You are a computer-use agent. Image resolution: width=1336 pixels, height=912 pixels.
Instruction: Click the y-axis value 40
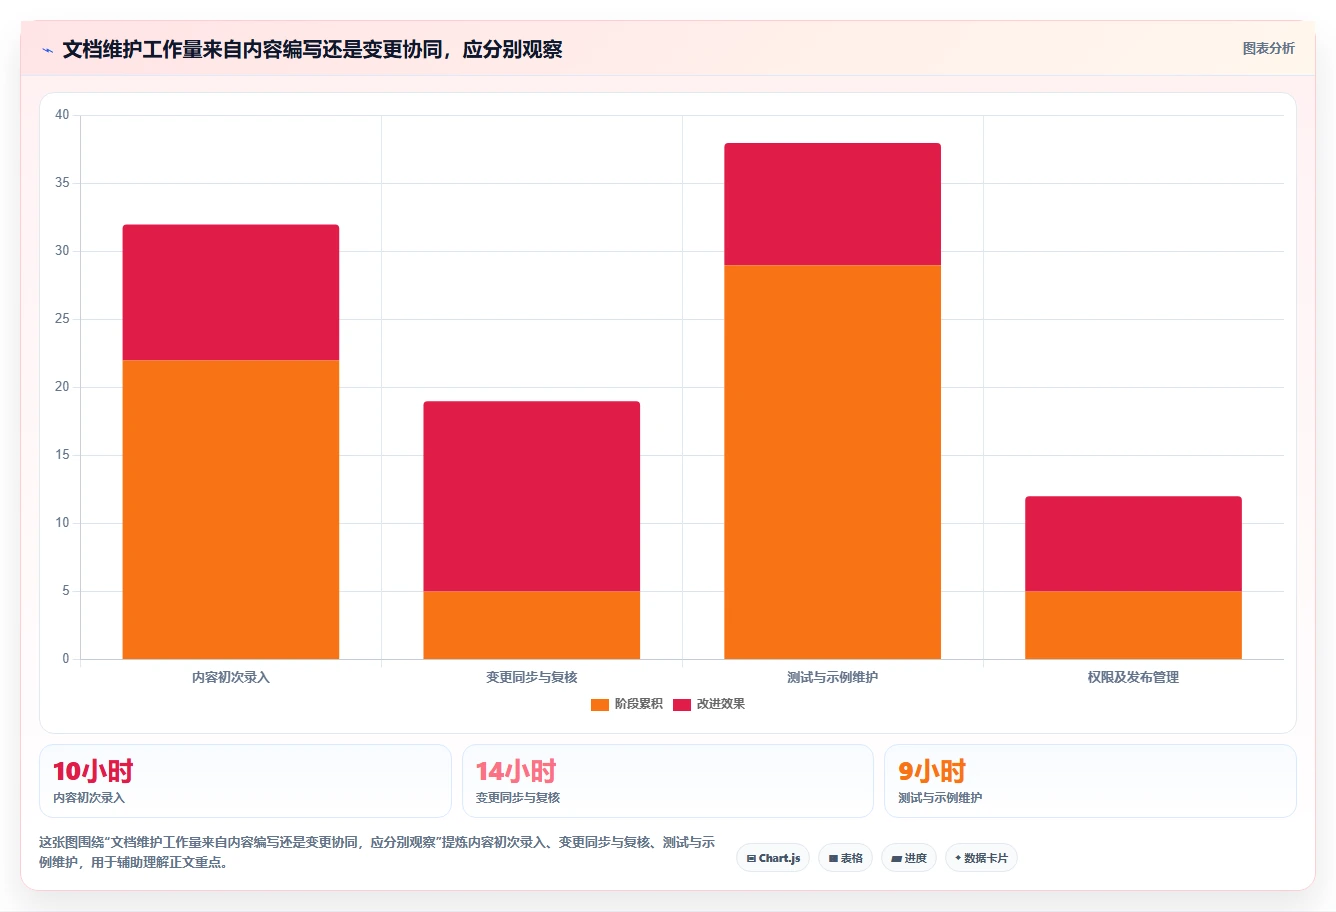click(x=62, y=115)
